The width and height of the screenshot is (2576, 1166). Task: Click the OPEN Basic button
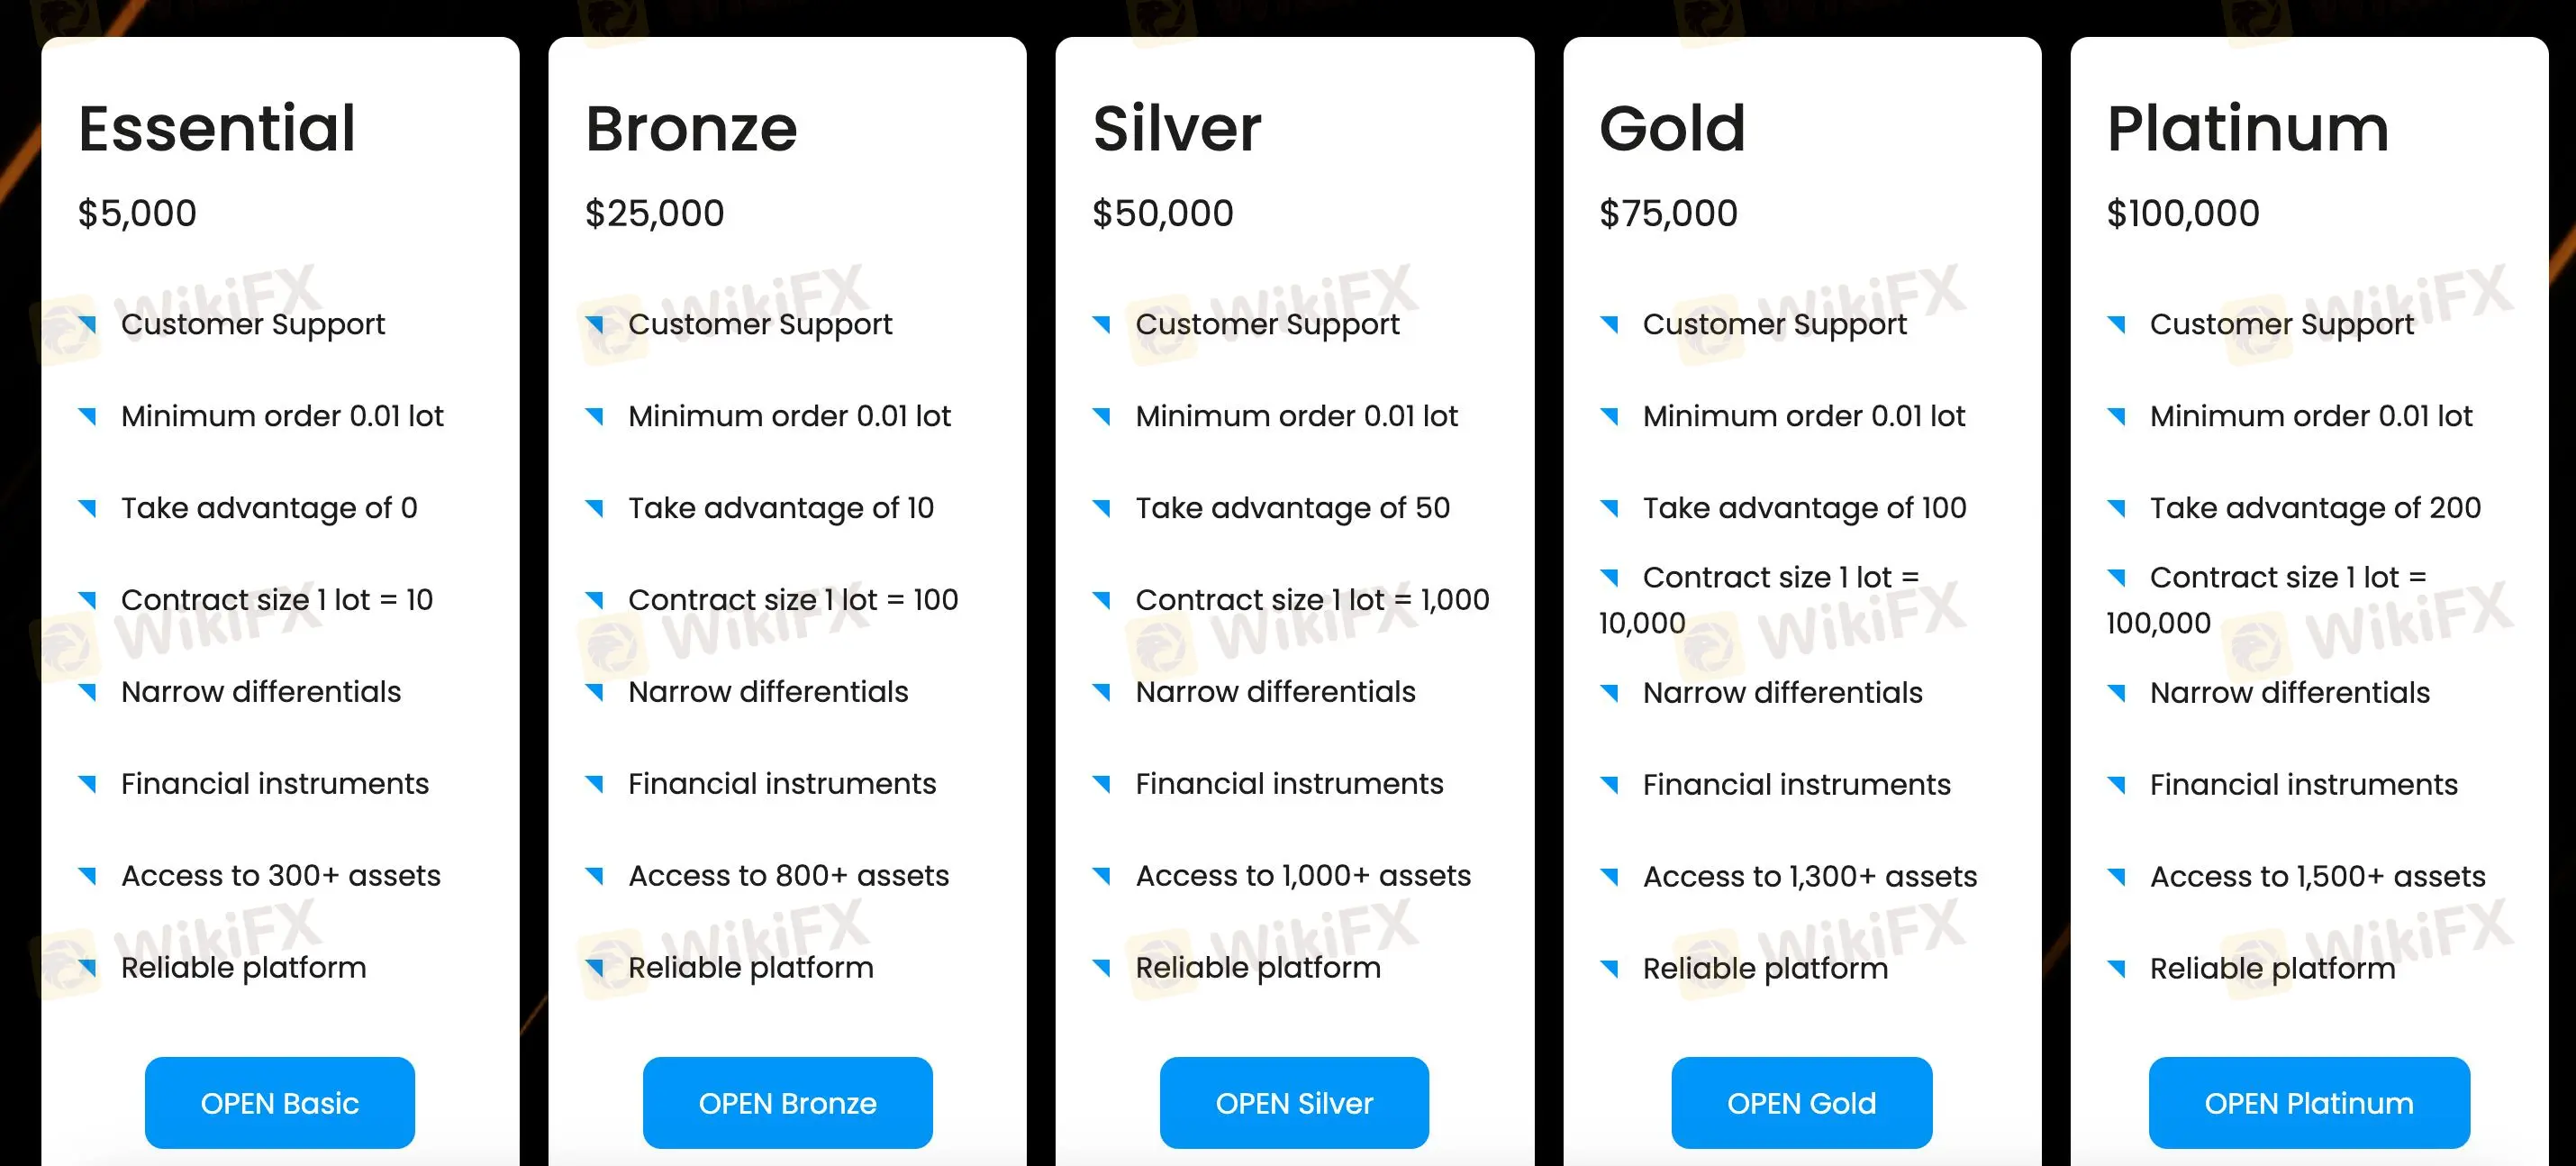(x=280, y=1102)
